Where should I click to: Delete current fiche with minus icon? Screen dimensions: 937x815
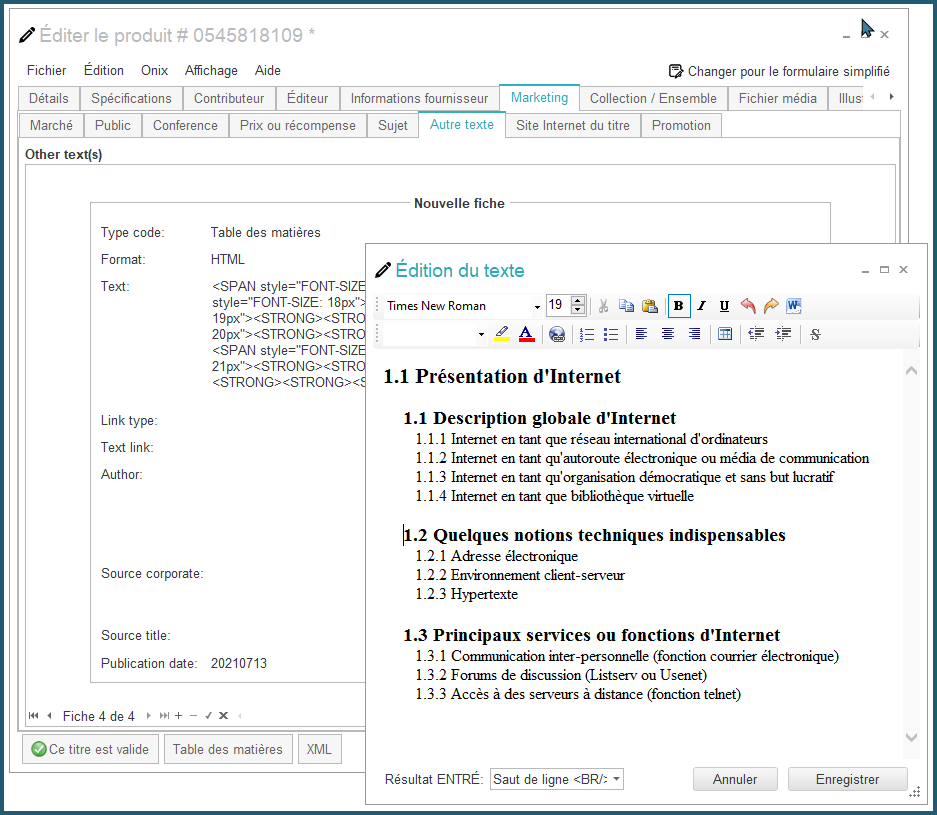pyautogui.click(x=193, y=715)
